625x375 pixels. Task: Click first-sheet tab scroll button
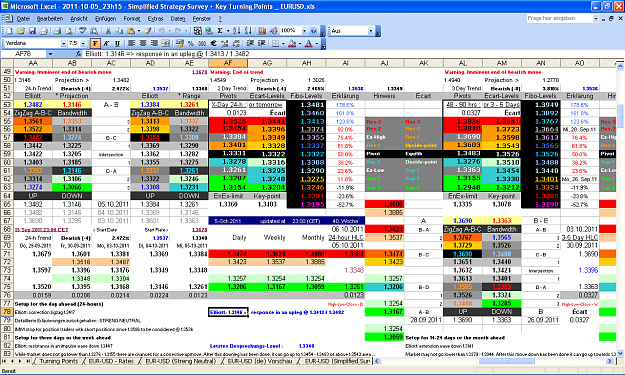coord(4,361)
